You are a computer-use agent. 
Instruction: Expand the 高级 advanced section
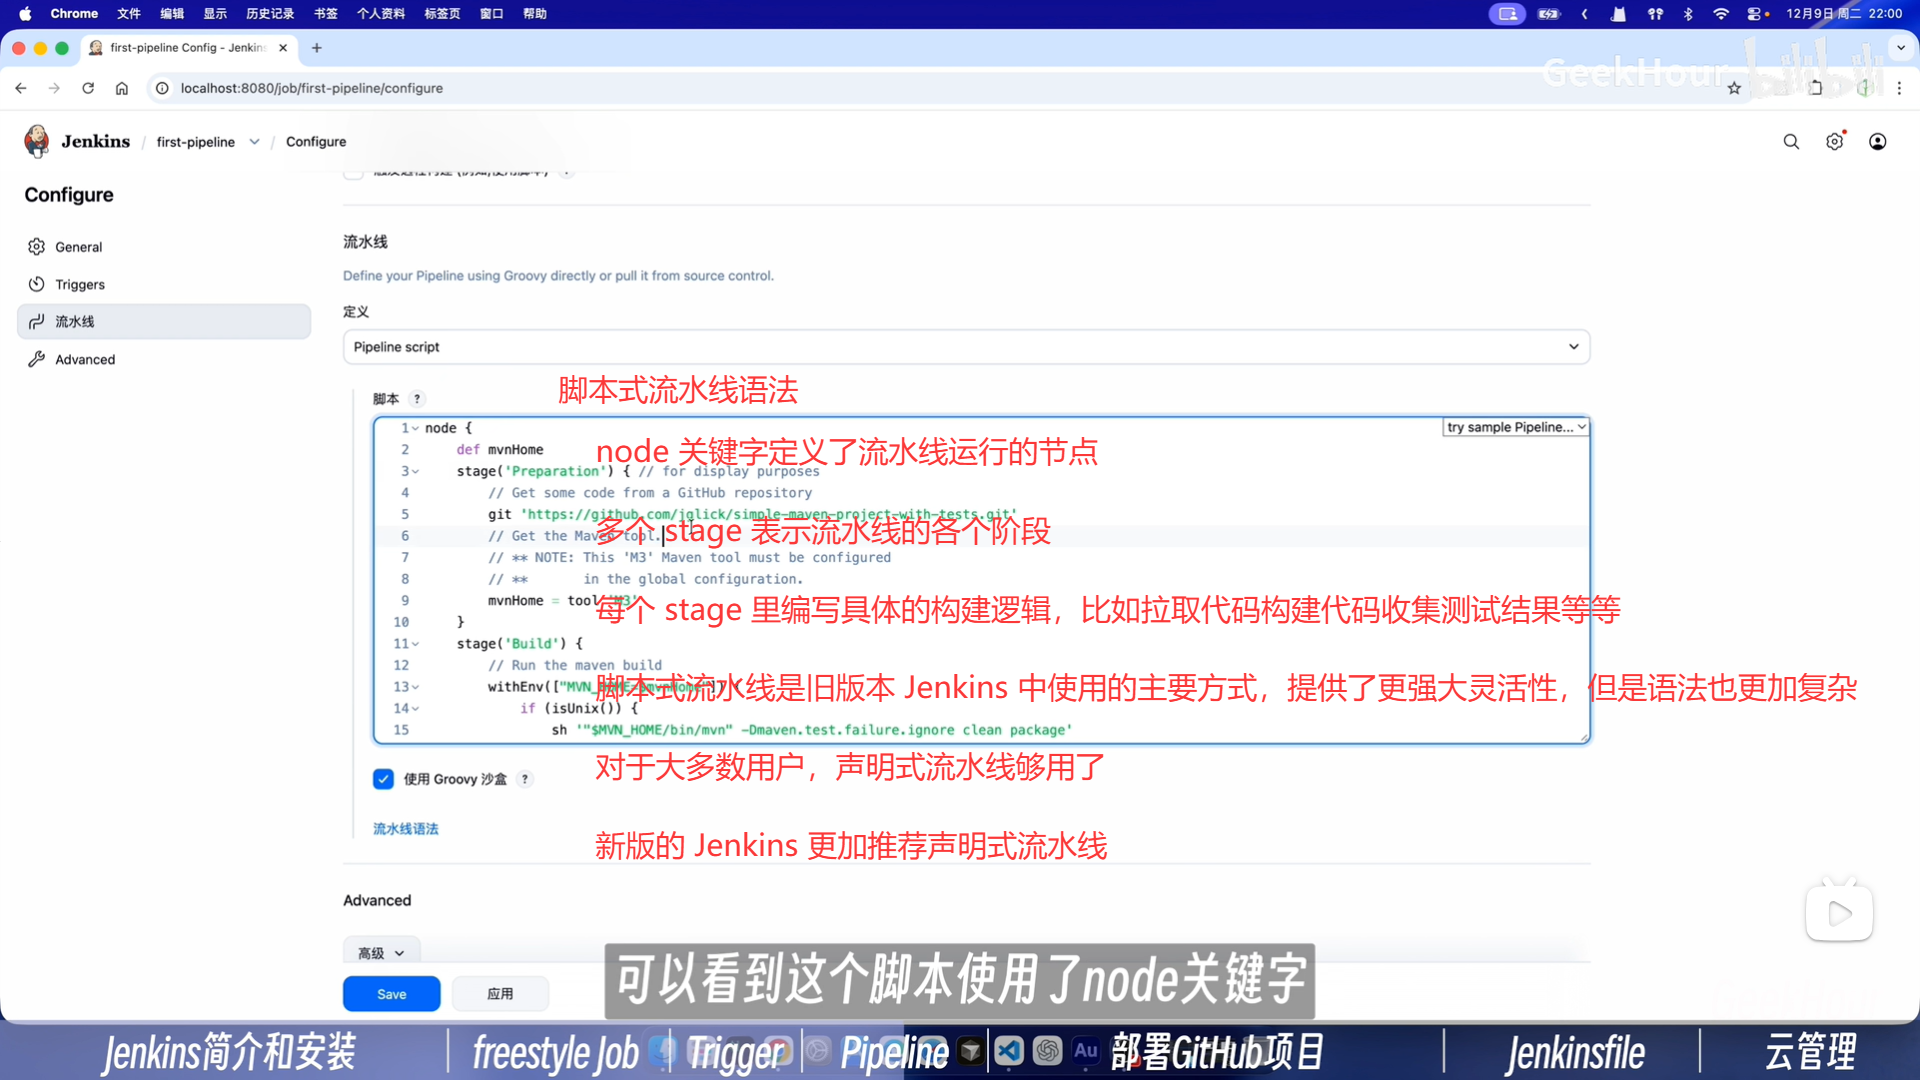pos(381,953)
